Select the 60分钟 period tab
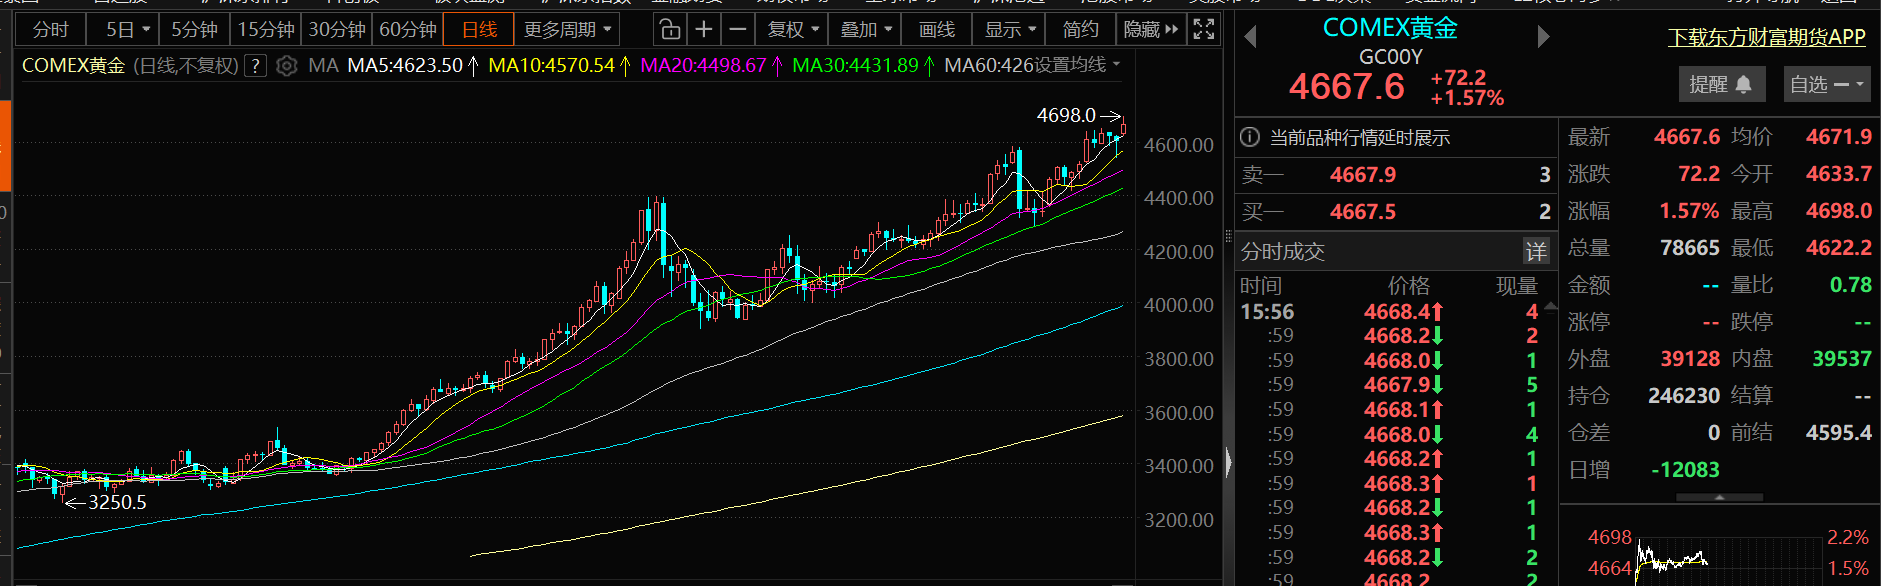The width and height of the screenshot is (1881, 586). [408, 30]
